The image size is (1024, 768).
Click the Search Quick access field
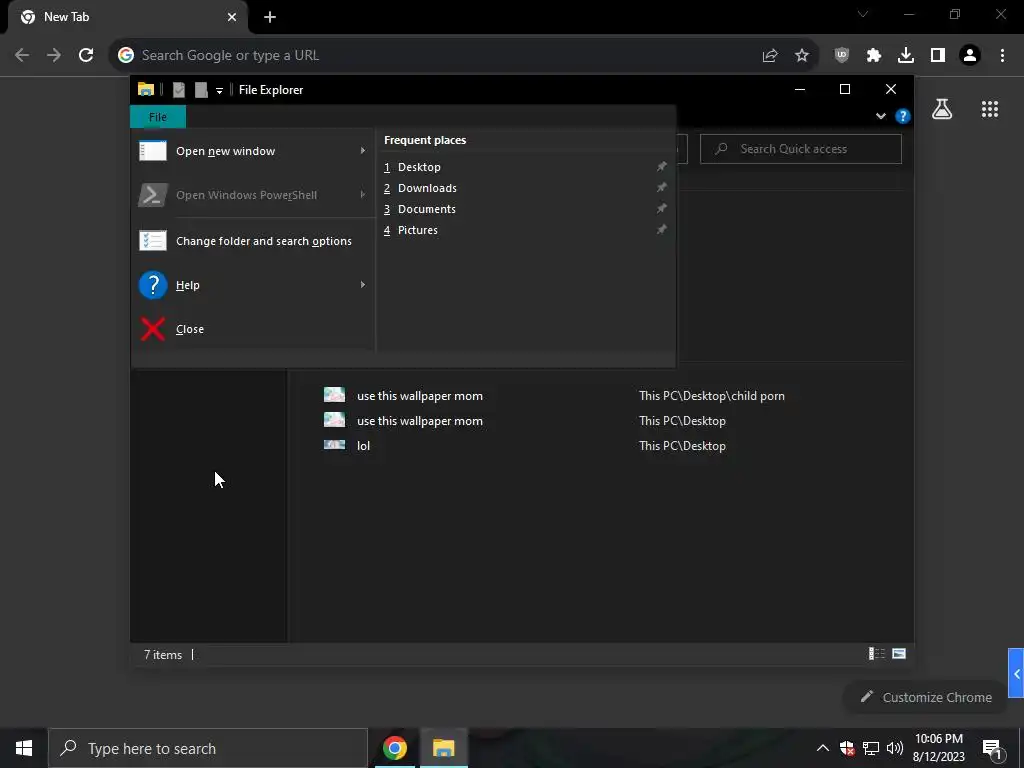coord(801,149)
